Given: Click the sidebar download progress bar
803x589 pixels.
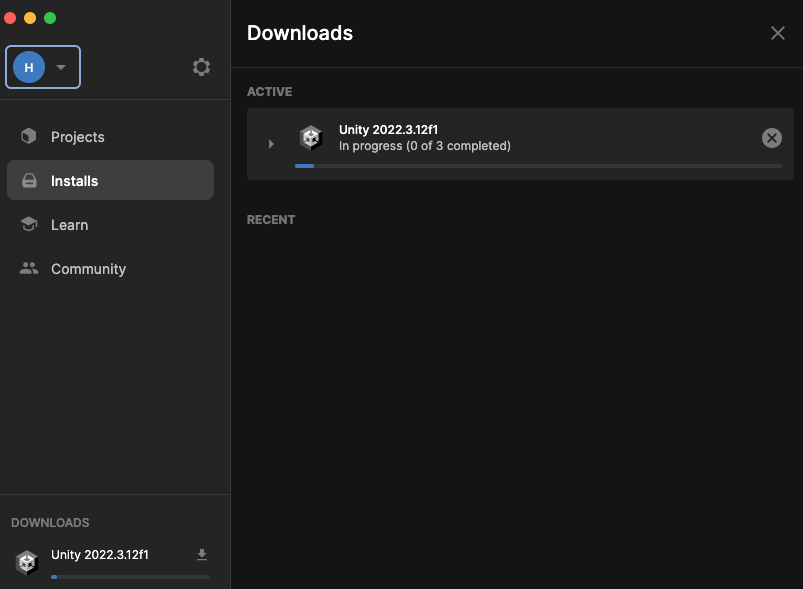Looking at the screenshot, I should 130,577.
